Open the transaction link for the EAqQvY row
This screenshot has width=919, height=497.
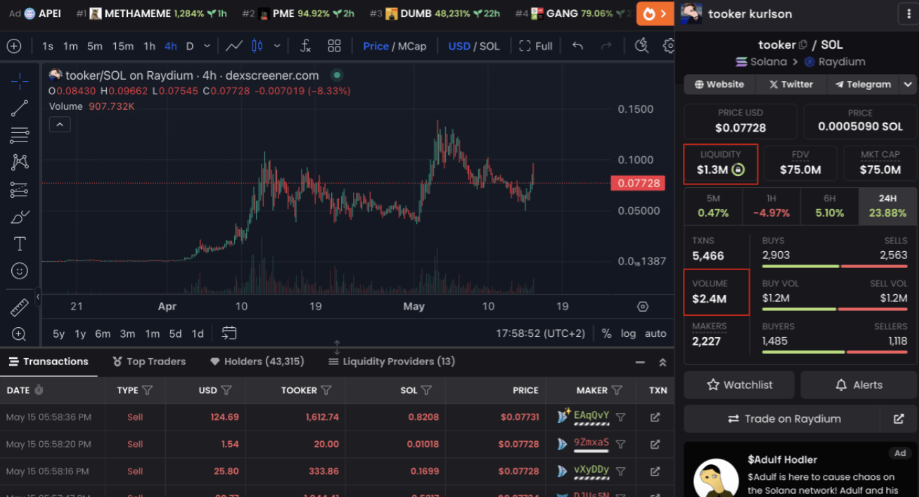pos(655,417)
